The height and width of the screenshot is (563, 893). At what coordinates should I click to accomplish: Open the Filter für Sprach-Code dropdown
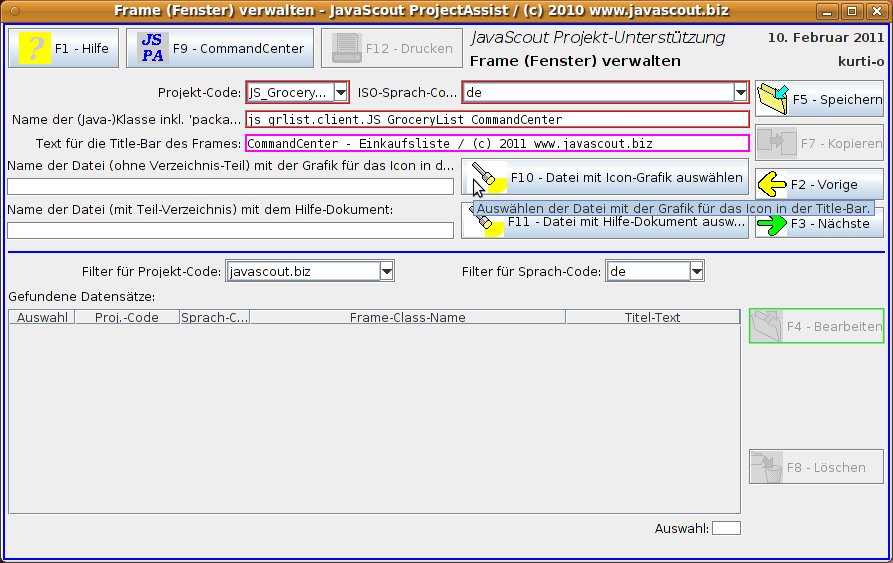click(696, 272)
